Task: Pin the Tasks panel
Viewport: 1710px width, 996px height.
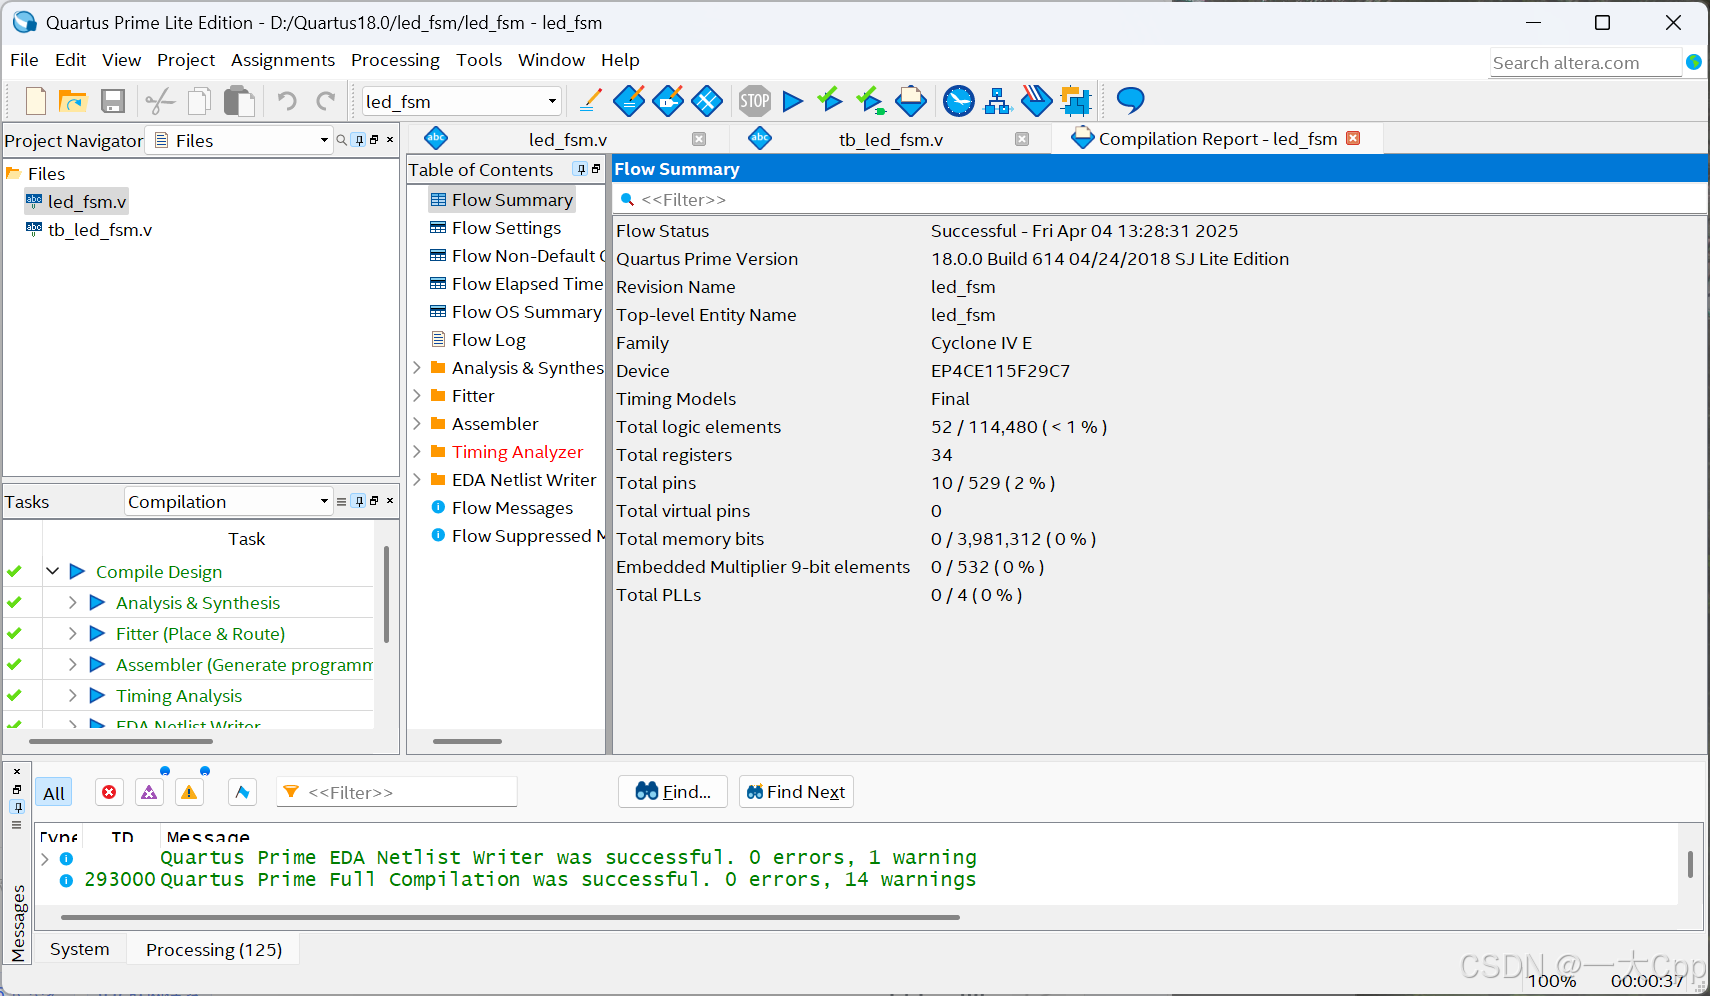Action: pyautogui.click(x=359, y=501)
